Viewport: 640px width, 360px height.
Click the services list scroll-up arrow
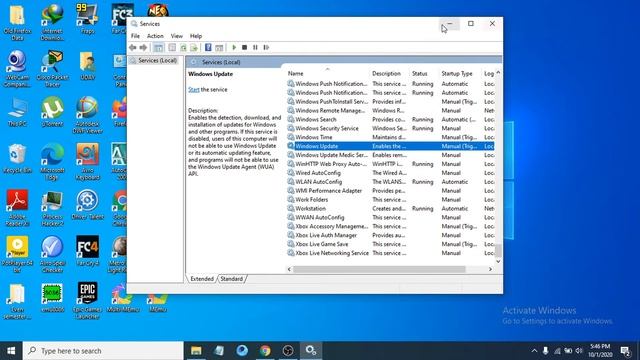pos(498,73)
